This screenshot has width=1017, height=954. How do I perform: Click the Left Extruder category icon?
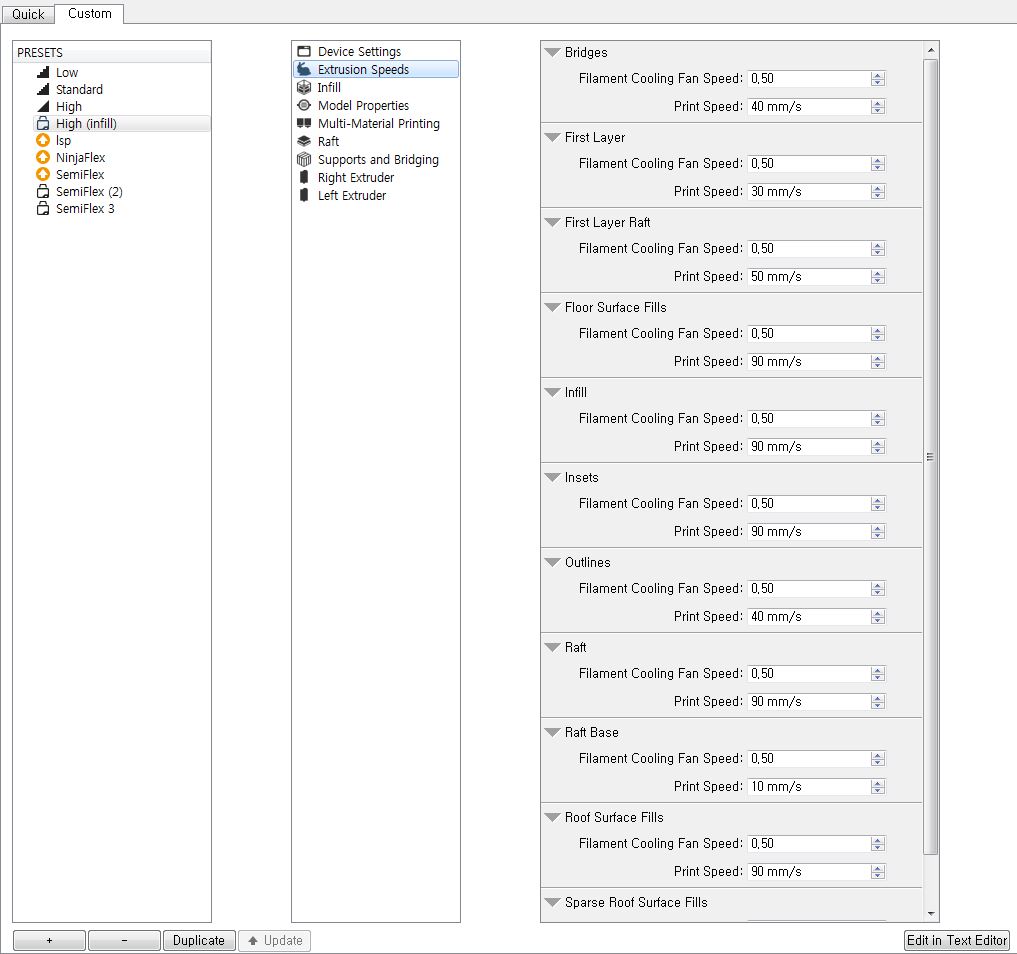point(304,195)
